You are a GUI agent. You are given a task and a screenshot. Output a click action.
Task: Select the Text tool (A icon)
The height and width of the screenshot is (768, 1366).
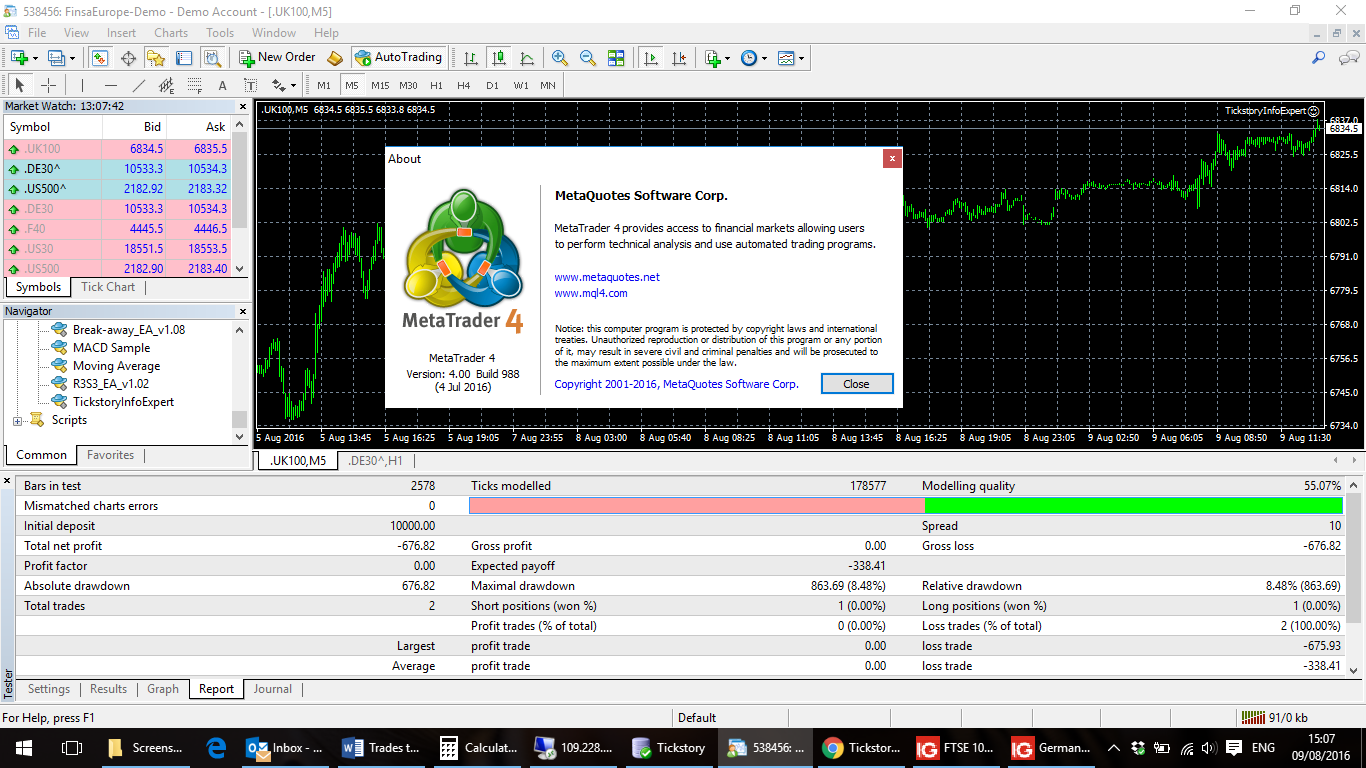pos(222,85)
